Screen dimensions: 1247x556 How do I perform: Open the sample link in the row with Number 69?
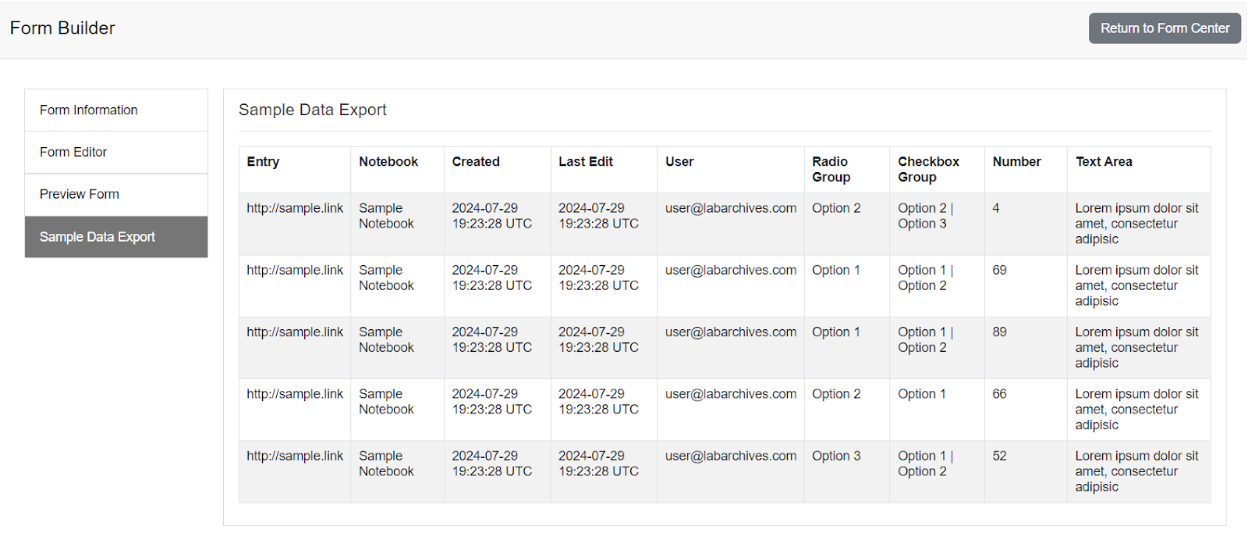click(295, 270)
